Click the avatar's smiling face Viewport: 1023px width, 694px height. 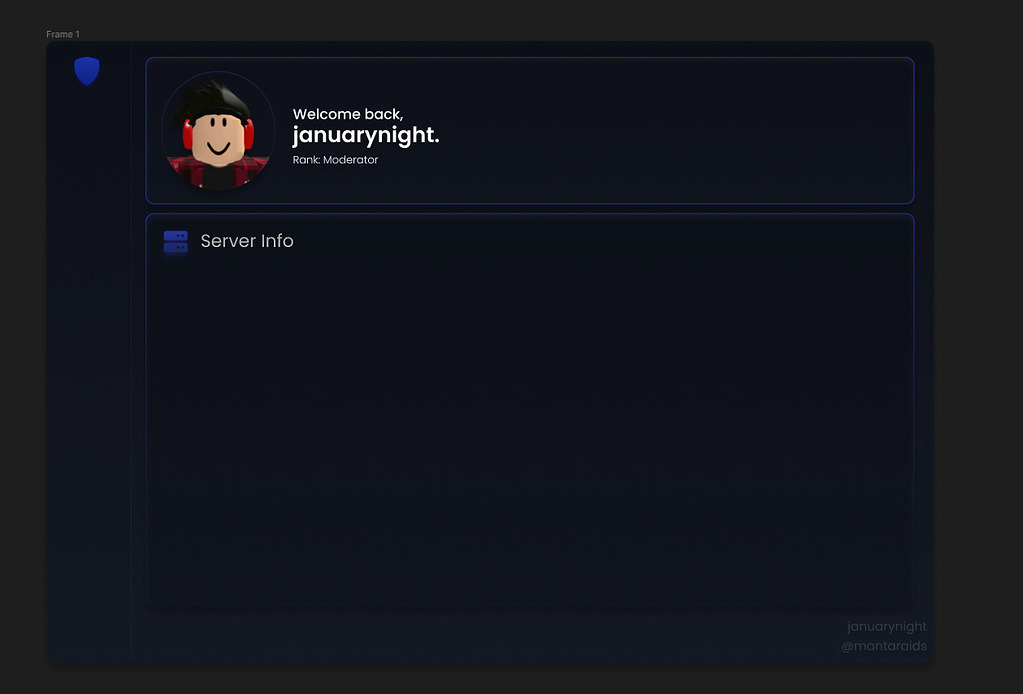(x=218, y=141)
